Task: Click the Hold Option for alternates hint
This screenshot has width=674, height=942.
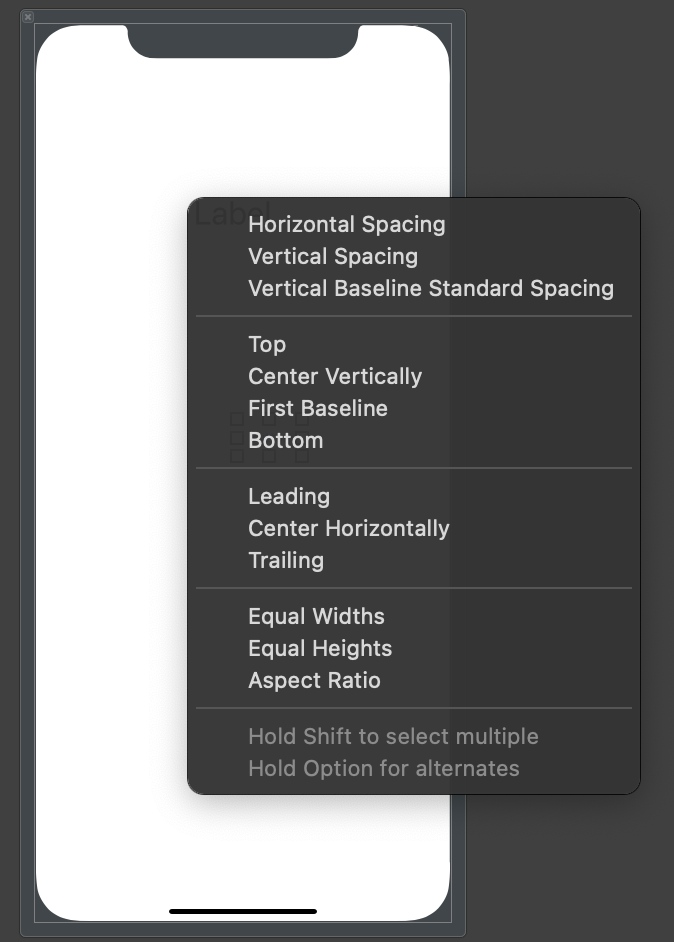Action: [383, 768]
